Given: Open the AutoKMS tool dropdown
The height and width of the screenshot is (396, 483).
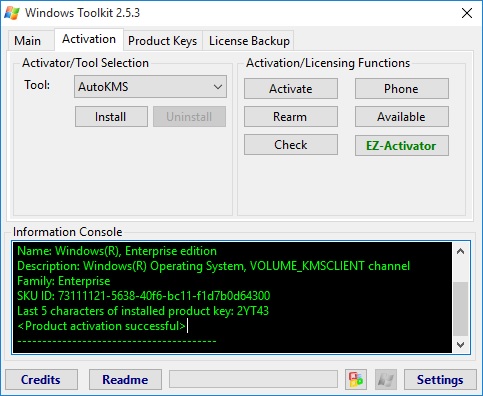Looking at the screenshot, I should point(150,87).
